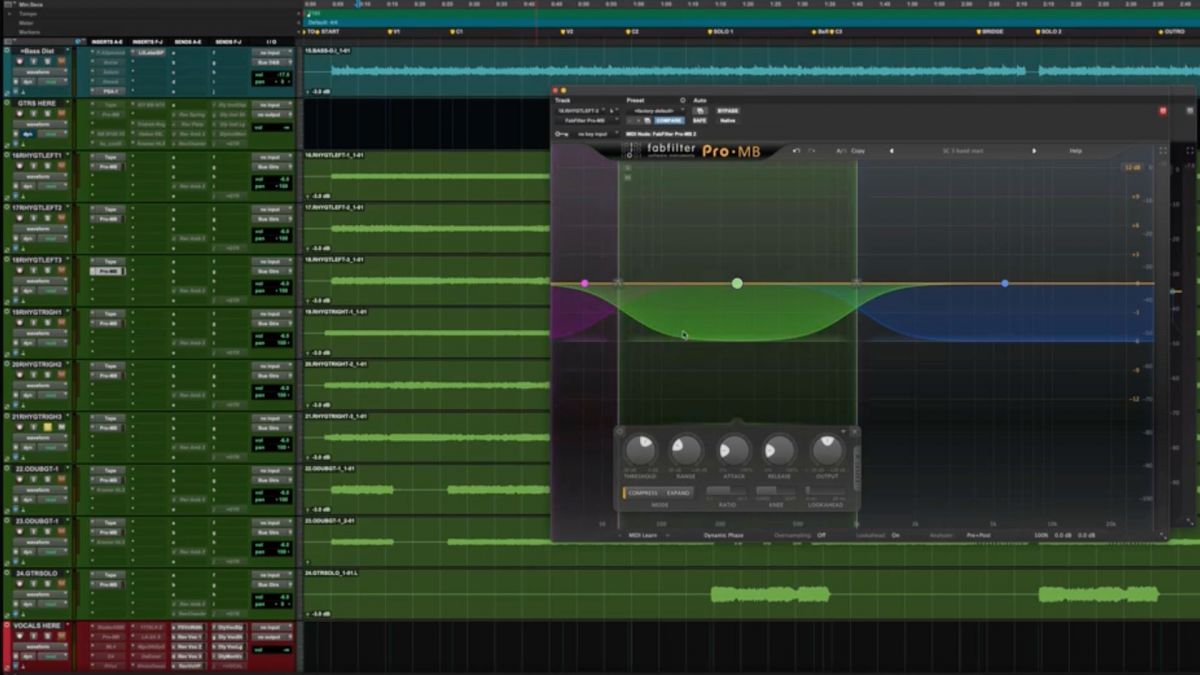Click the RATIO slider in Pro-MB
The image size is (1200, 675).
(x=726, y=491)
